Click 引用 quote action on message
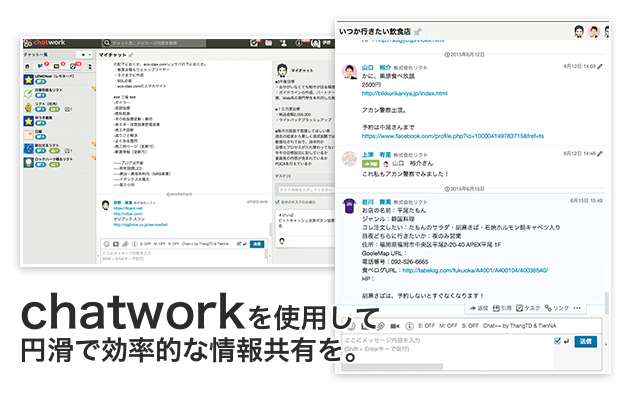 (502, 308)
